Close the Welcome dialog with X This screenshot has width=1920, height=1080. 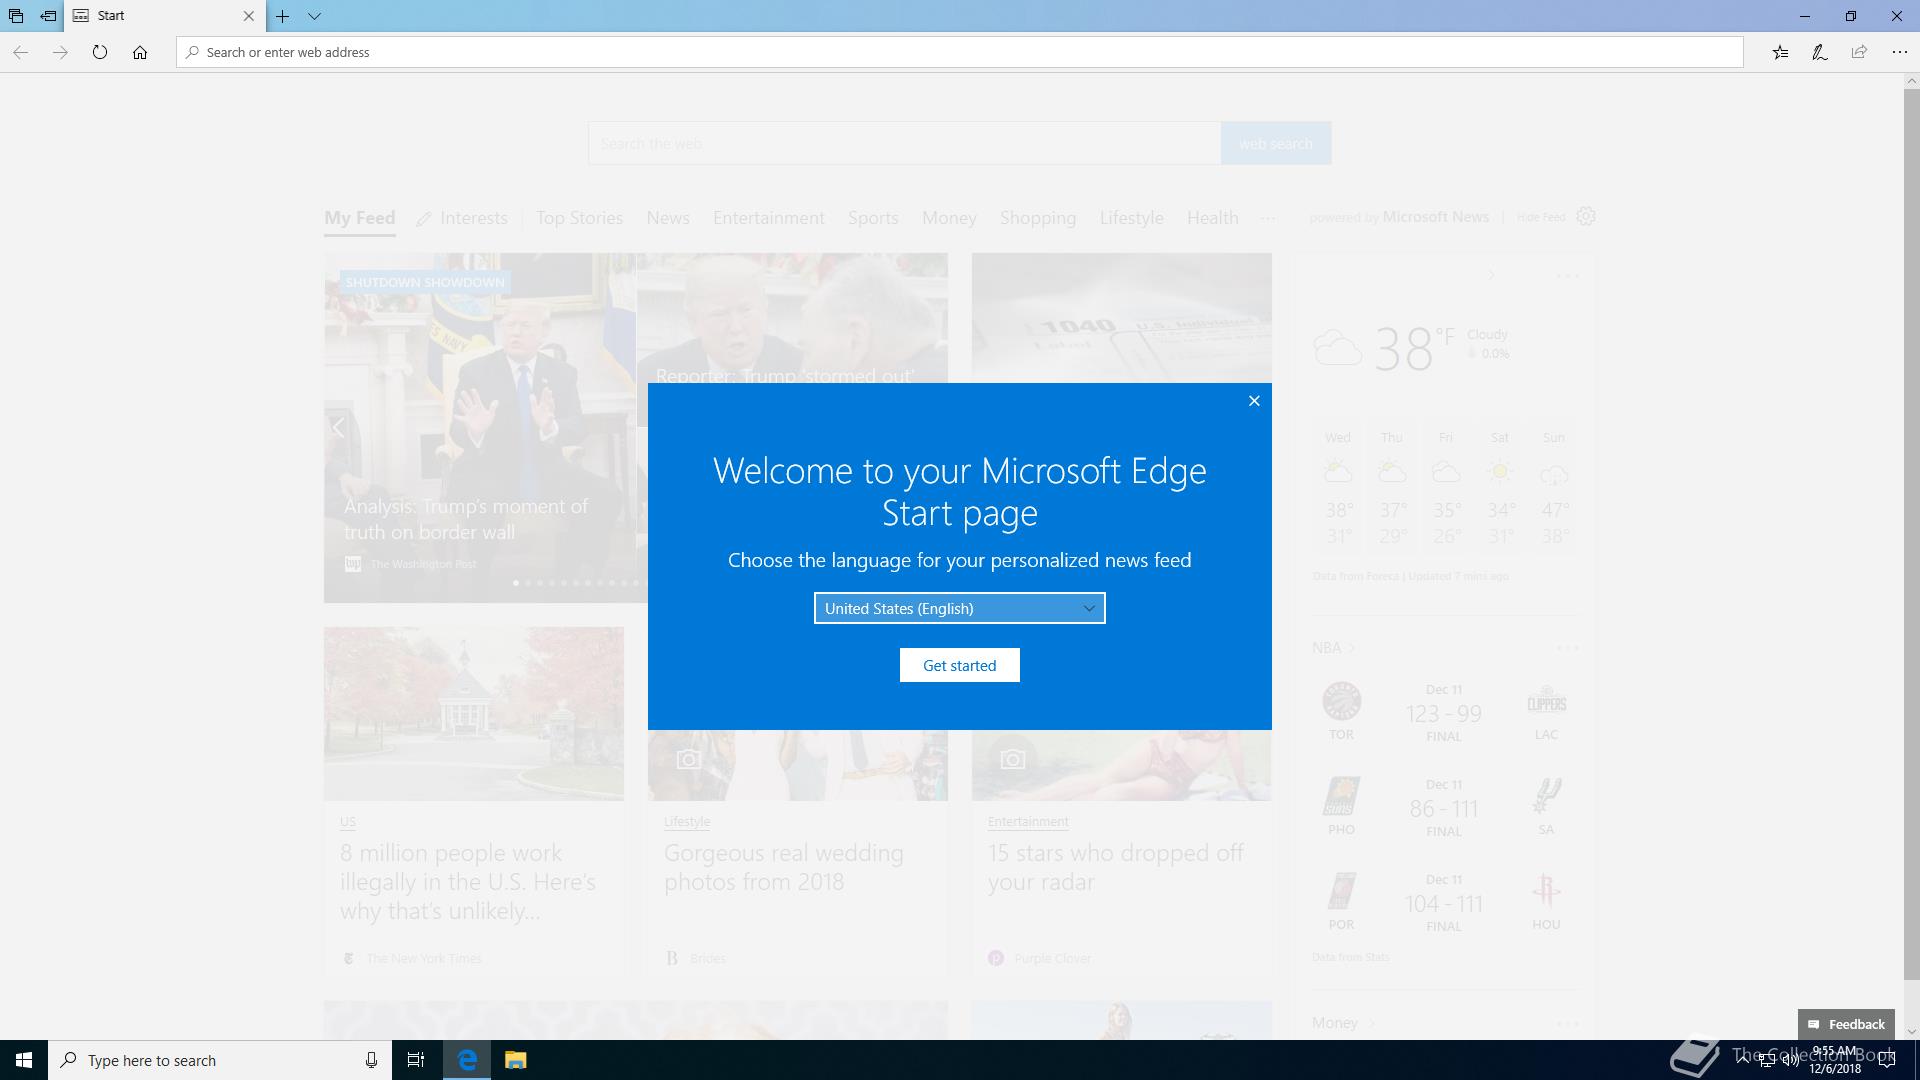(x=1254, y=401)
